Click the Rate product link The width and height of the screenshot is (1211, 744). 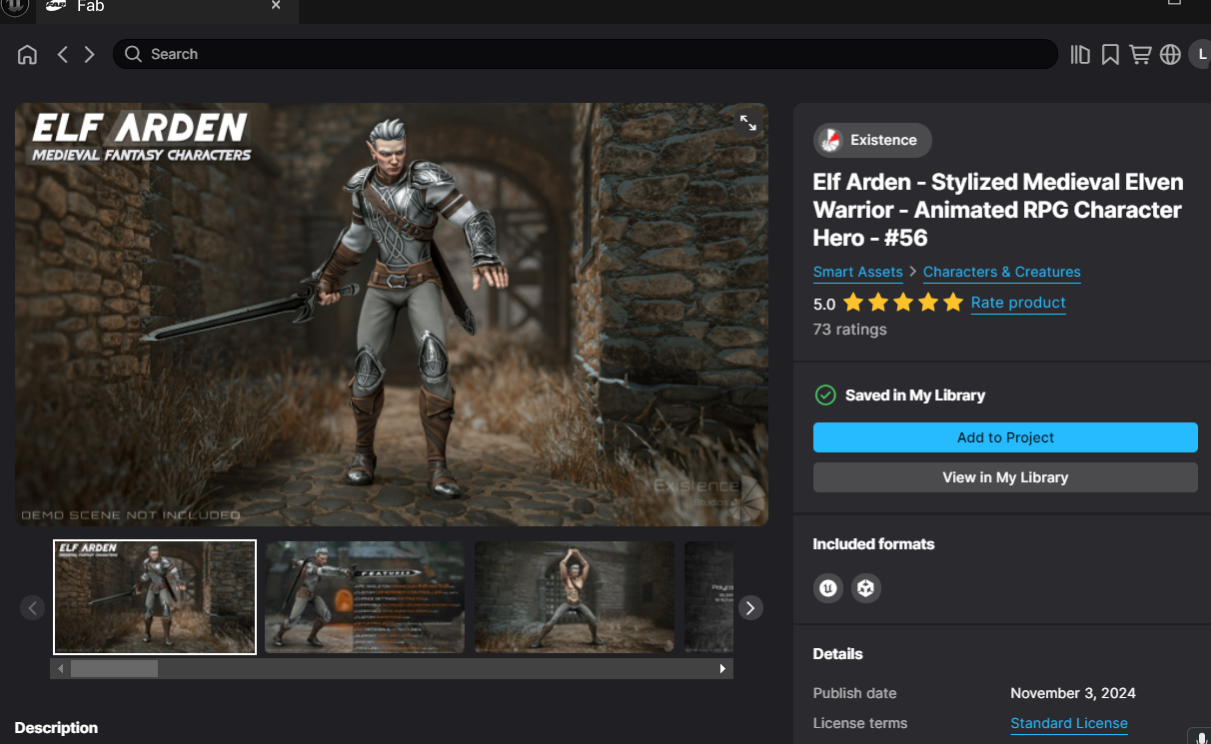1018,303
